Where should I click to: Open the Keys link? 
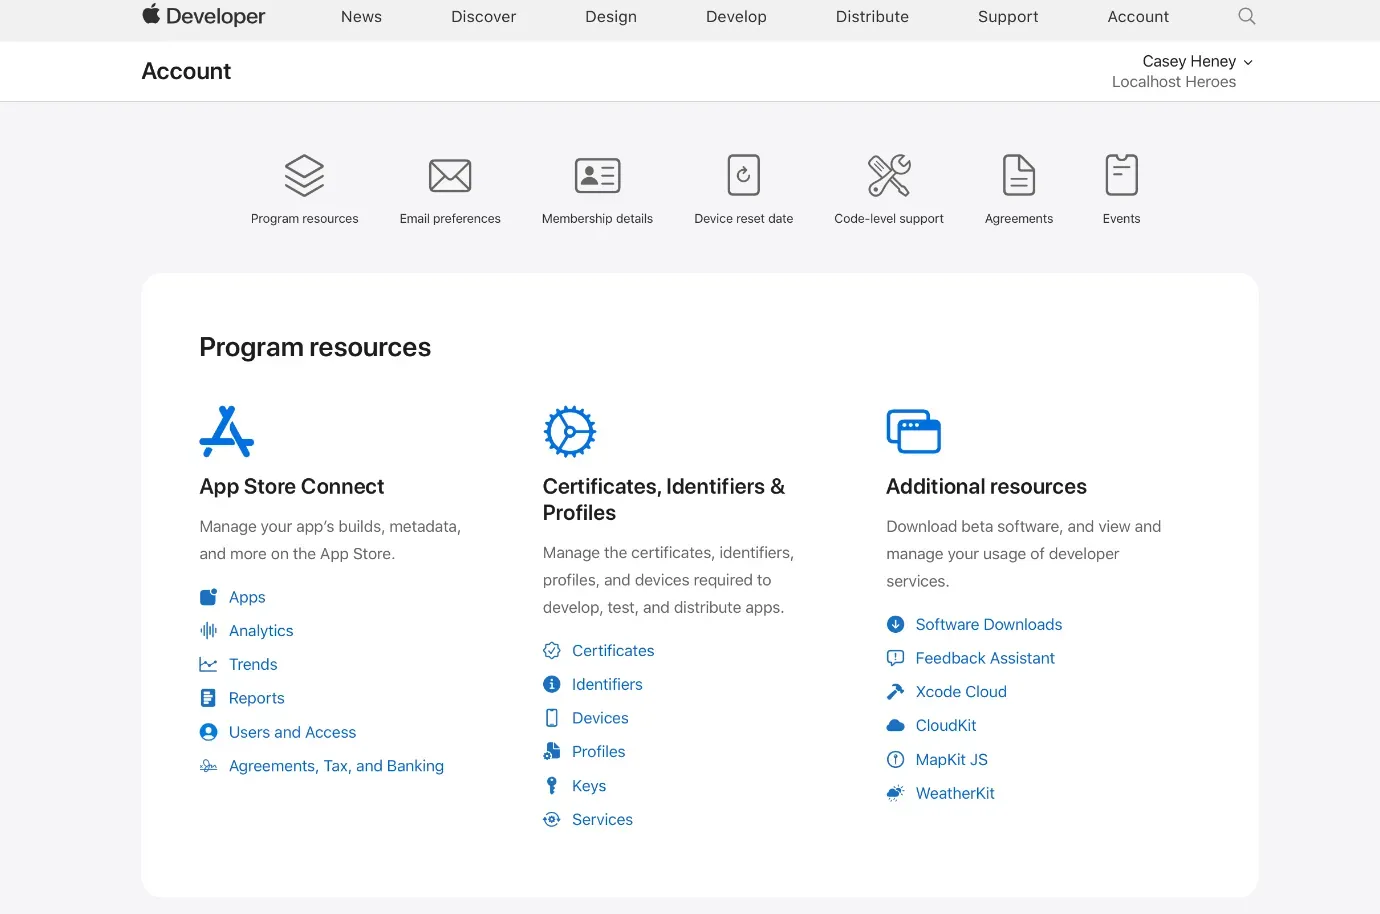[x=589, y=786]
